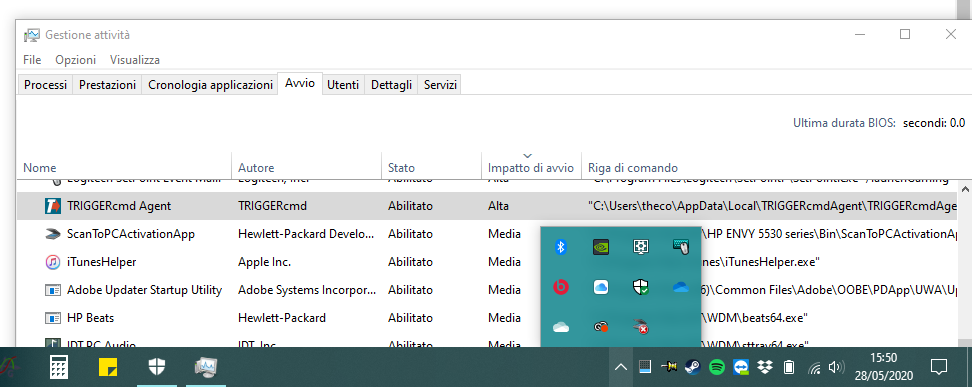The height and width of the screenshot is (387, 972).
Task: Click the Adobe Updater Startup Utility icon
Action: pos(53,290)
